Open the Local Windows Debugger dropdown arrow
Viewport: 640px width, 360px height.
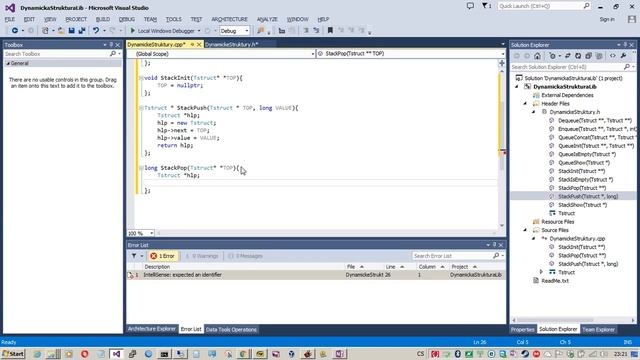point(199,31)
